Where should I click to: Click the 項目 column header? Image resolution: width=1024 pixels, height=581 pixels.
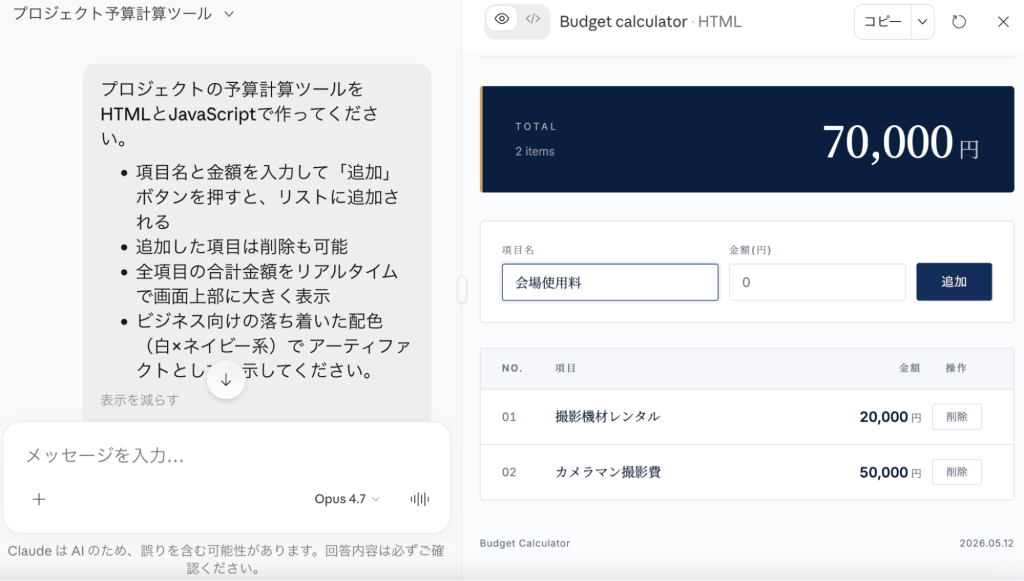(566, 368)
